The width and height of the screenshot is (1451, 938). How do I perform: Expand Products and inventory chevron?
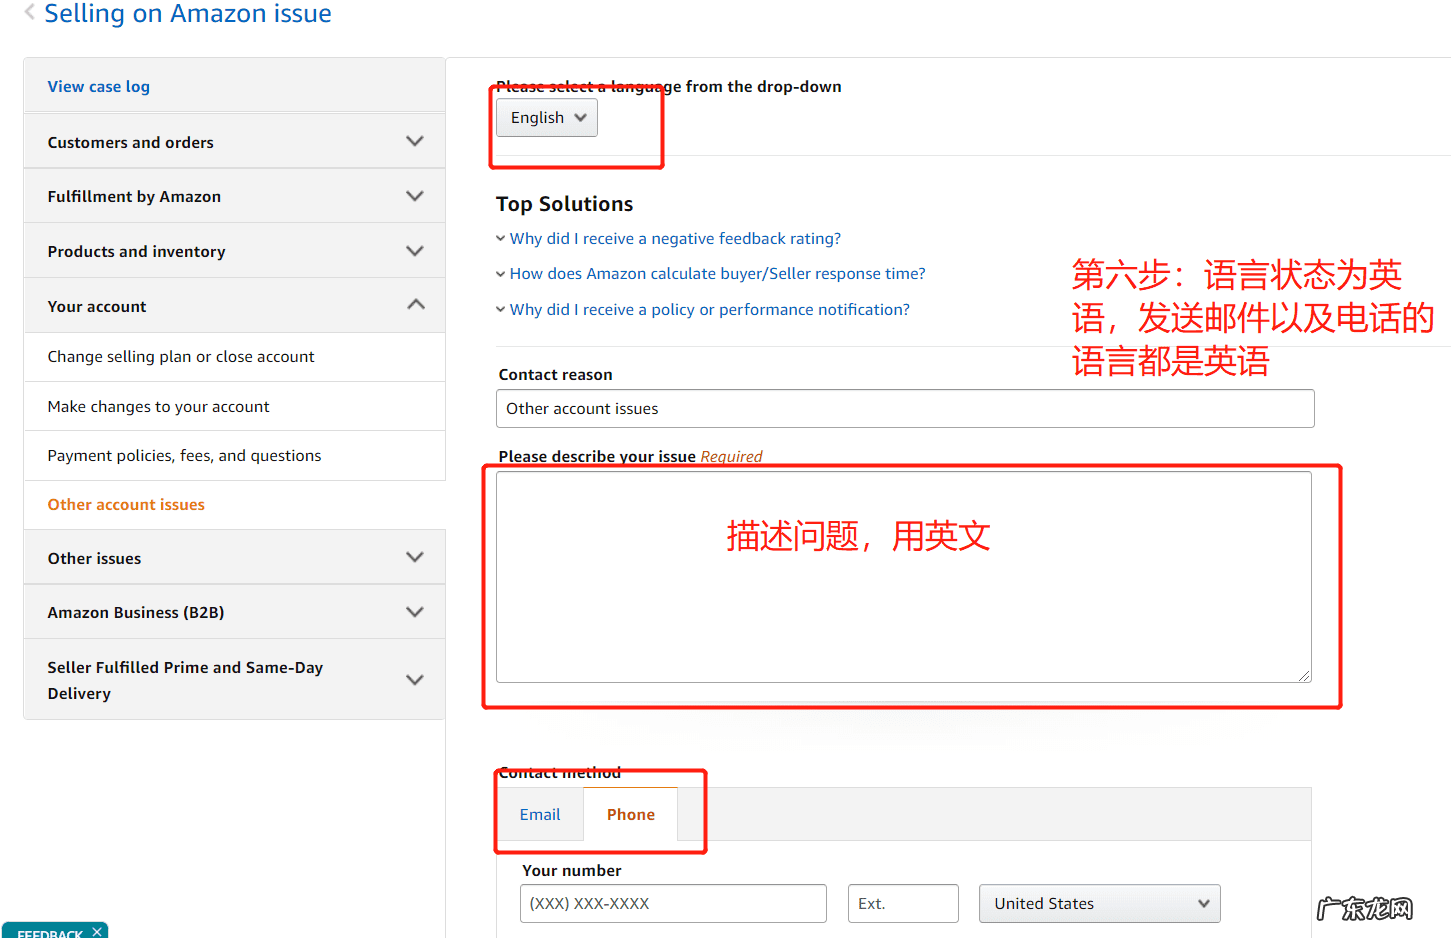tap(415, 251)
